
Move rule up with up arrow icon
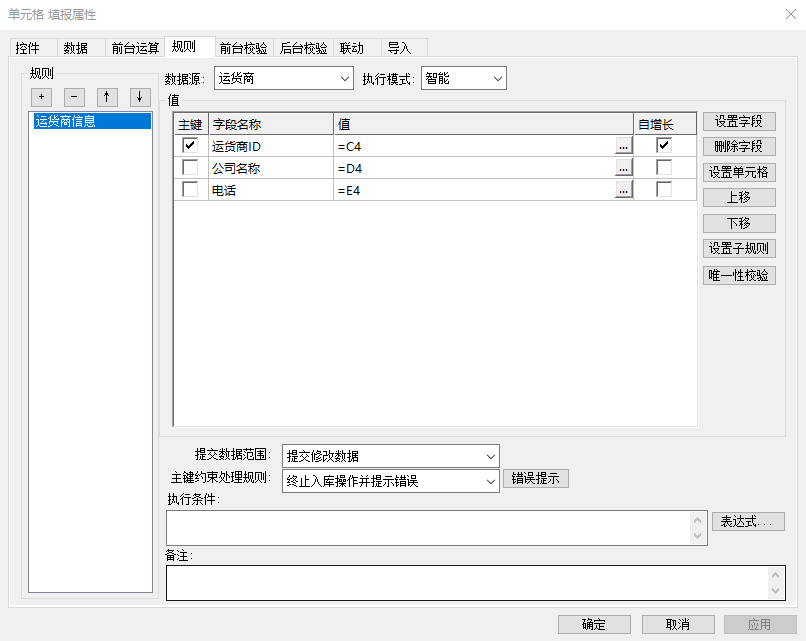coord(108,97)
